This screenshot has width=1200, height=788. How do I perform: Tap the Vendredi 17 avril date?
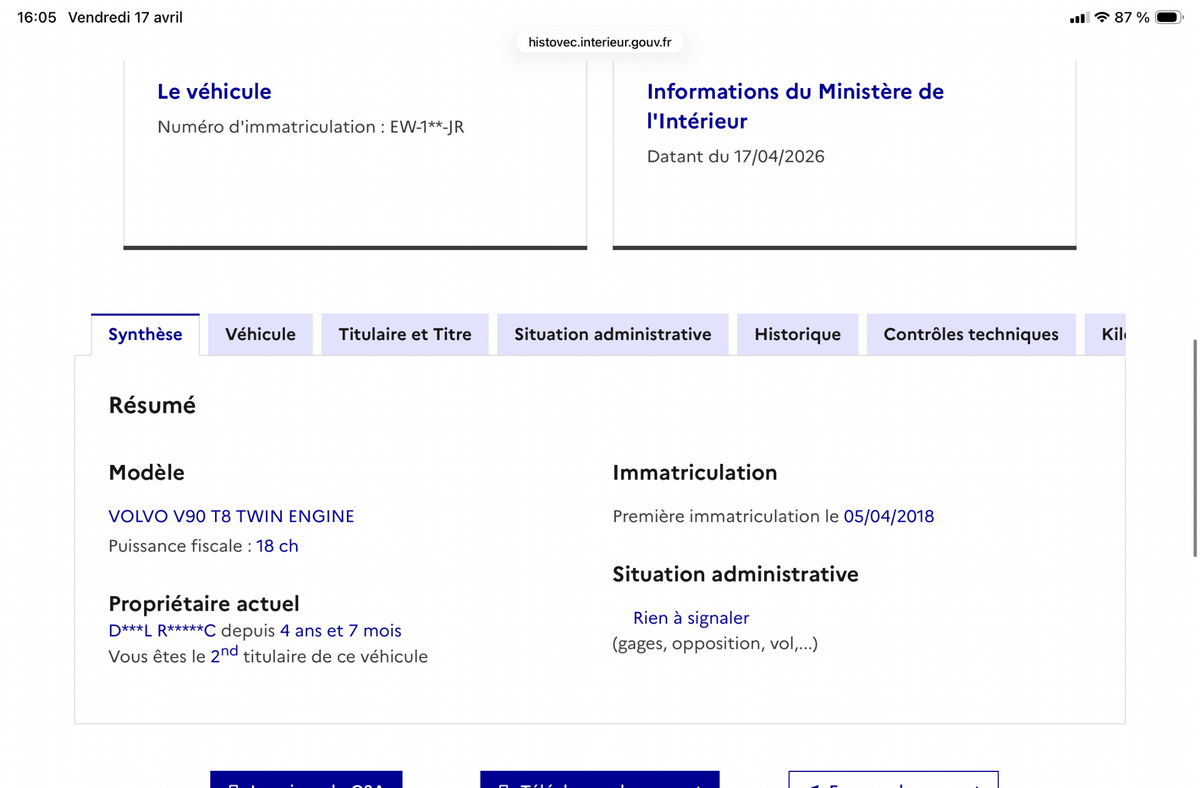coord(125,18)
